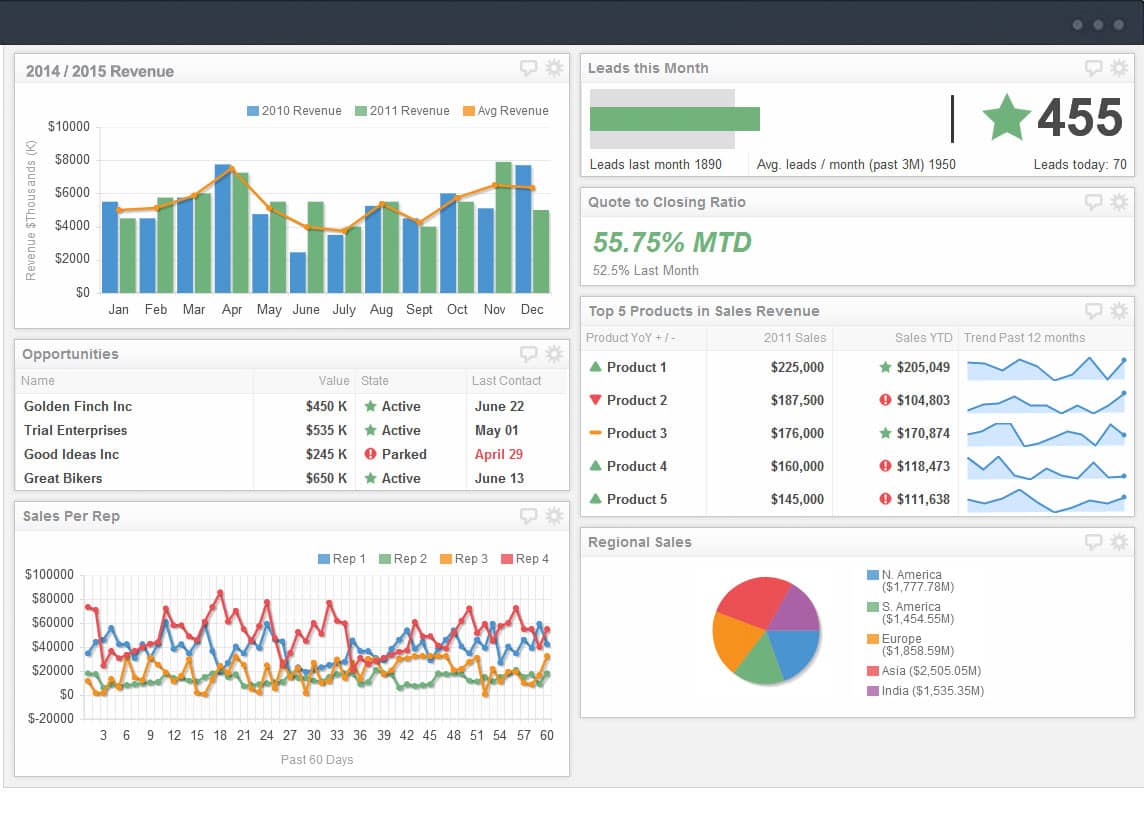
Task: Collapse the Opportunities panel header
Action: pyautogui.click(x=69, y=353)
